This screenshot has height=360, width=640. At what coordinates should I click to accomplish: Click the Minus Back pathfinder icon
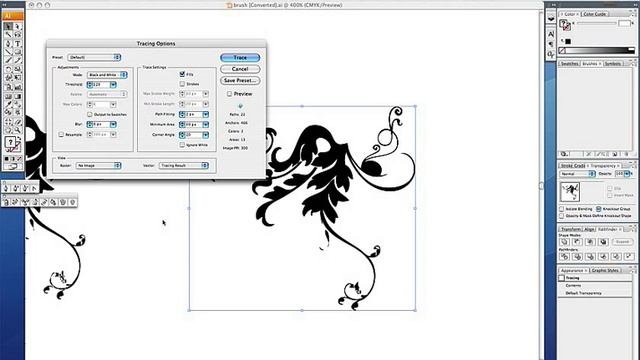click(629, 256)
